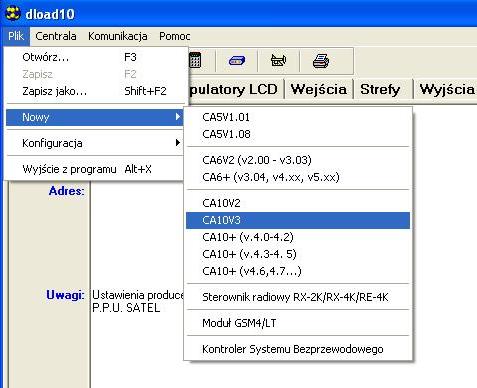This screenshot has width=477, height=388.
Task: Choose Zapisz jako... menu entry
Action: click(x=95, y=91)
